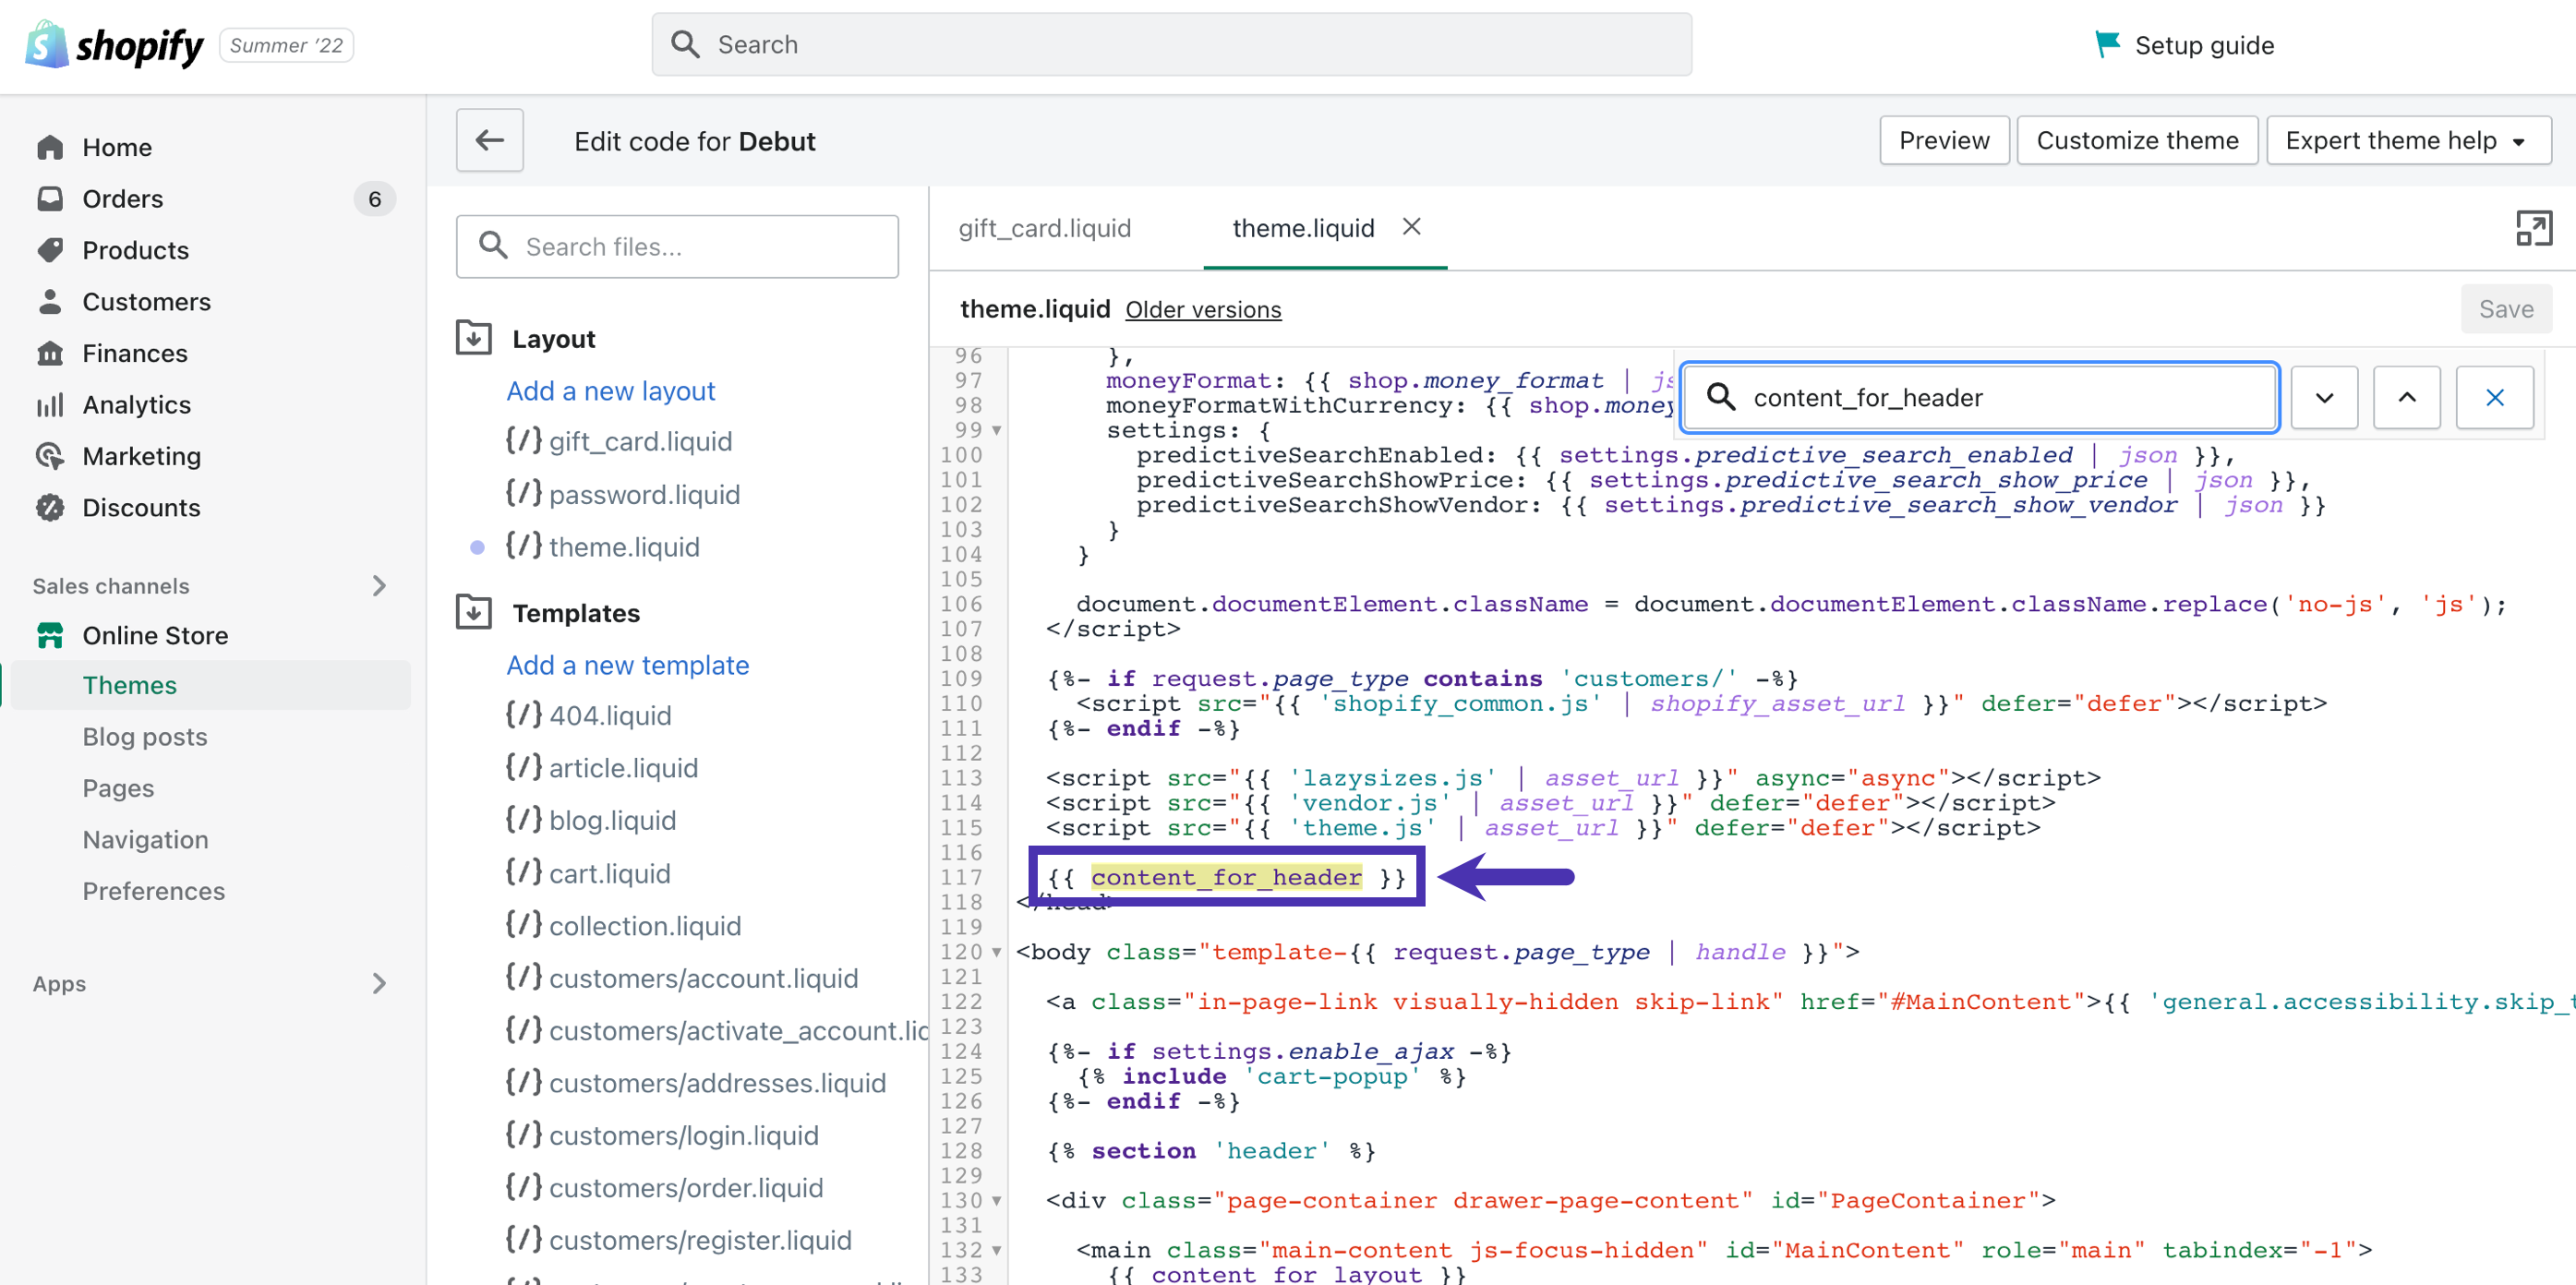The image size is (2576, 1285).
Task: Open blog.liquid template file
Action: click(x=612, y=820)
